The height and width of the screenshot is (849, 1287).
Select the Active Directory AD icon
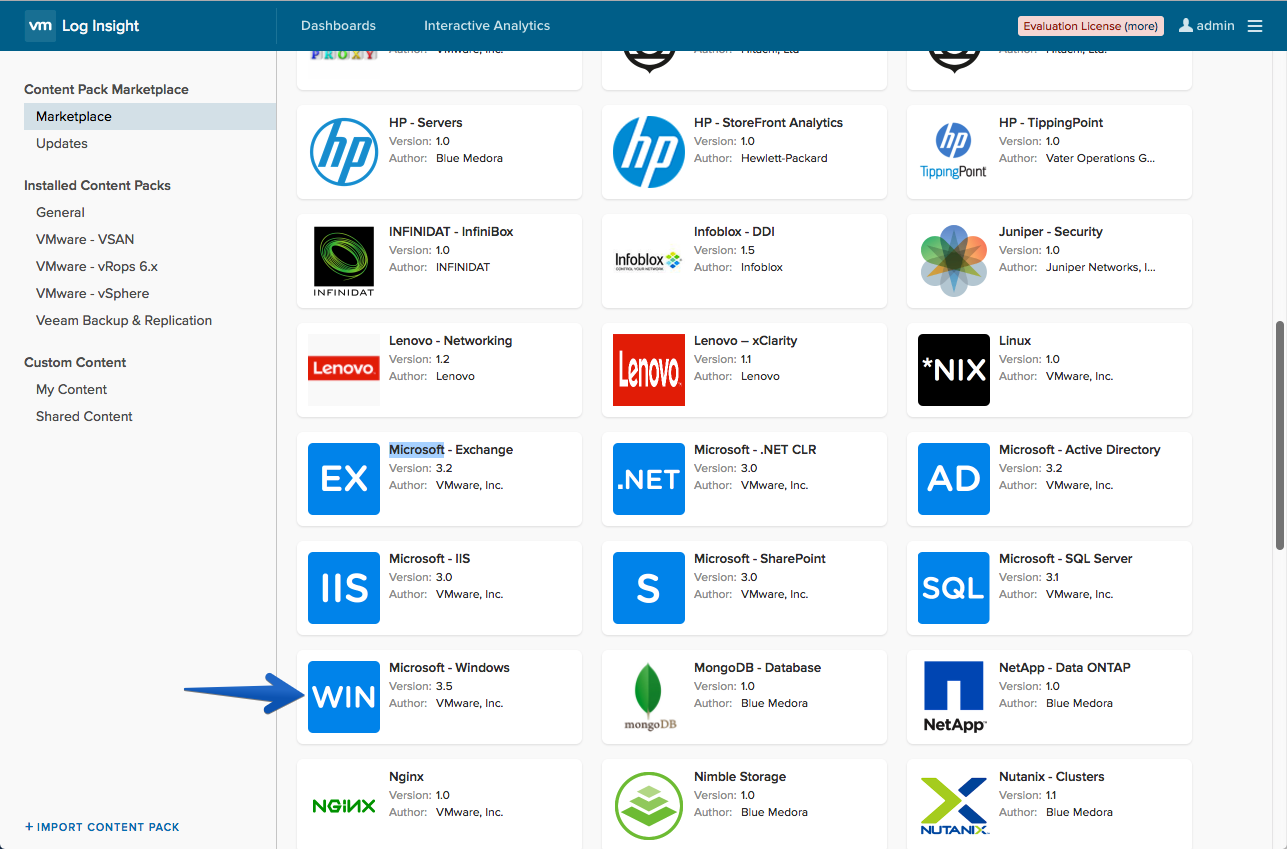click(x=954, y=479)
